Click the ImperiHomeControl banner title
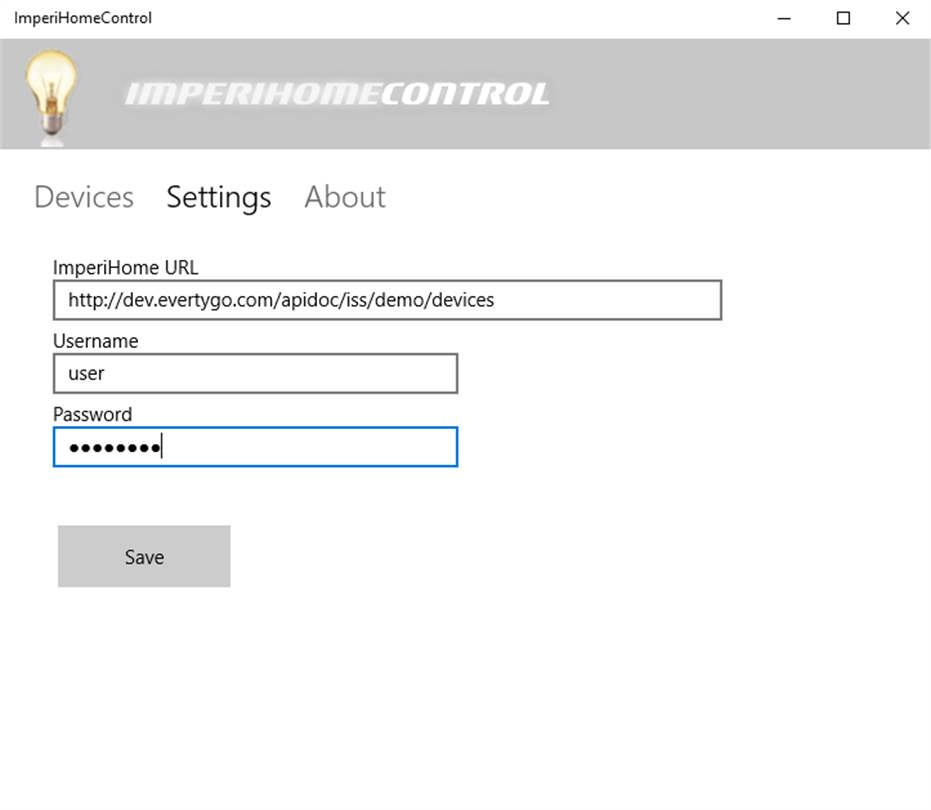 click(337, 94)
